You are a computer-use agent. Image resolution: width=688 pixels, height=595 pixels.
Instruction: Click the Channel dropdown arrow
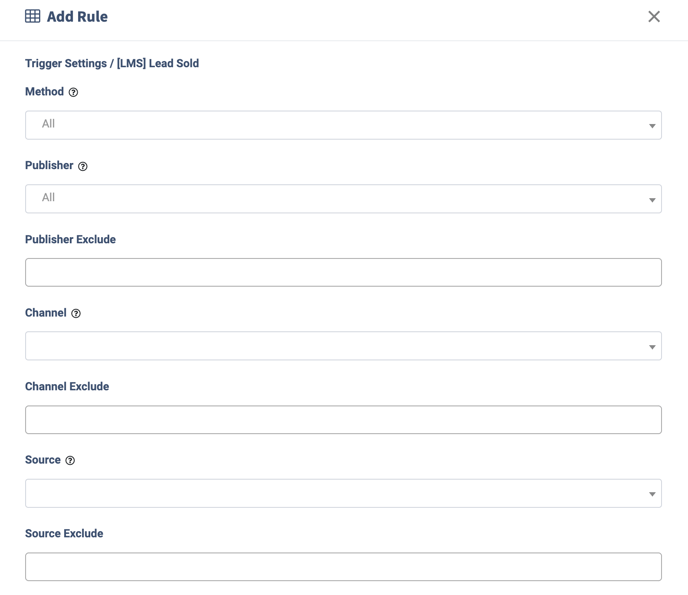tap(652, 347)
